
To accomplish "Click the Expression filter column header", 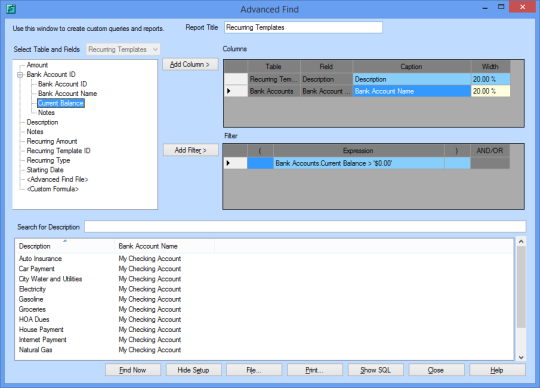I will pos(359,151).
